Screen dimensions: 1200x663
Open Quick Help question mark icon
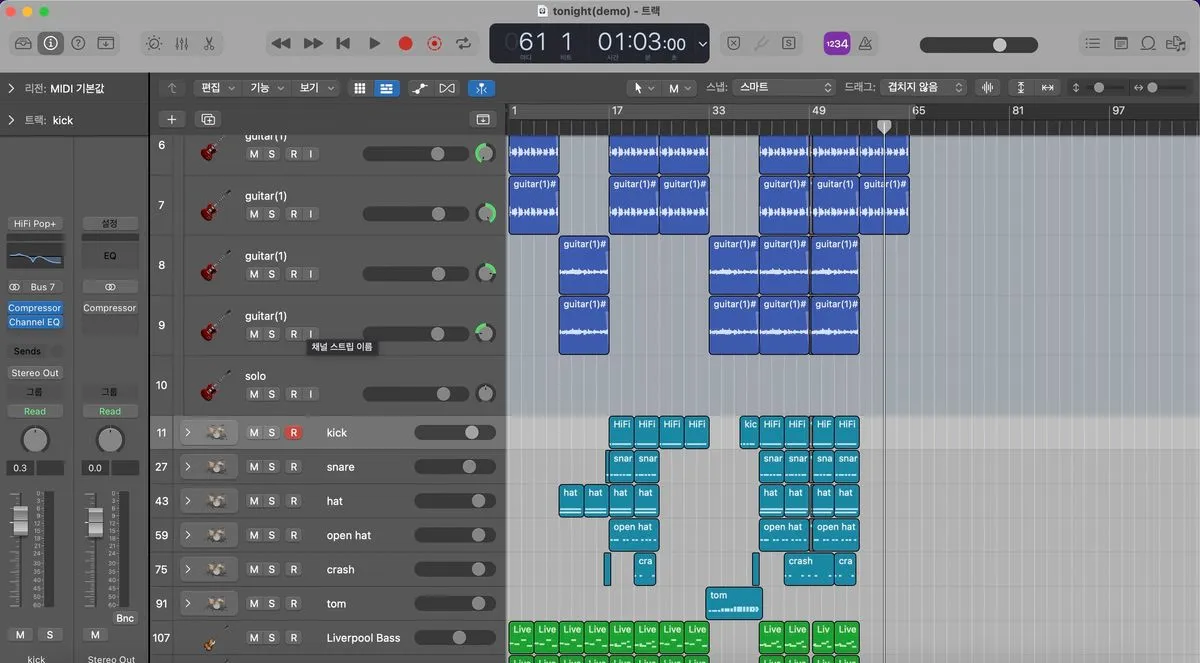coord(78,43)
